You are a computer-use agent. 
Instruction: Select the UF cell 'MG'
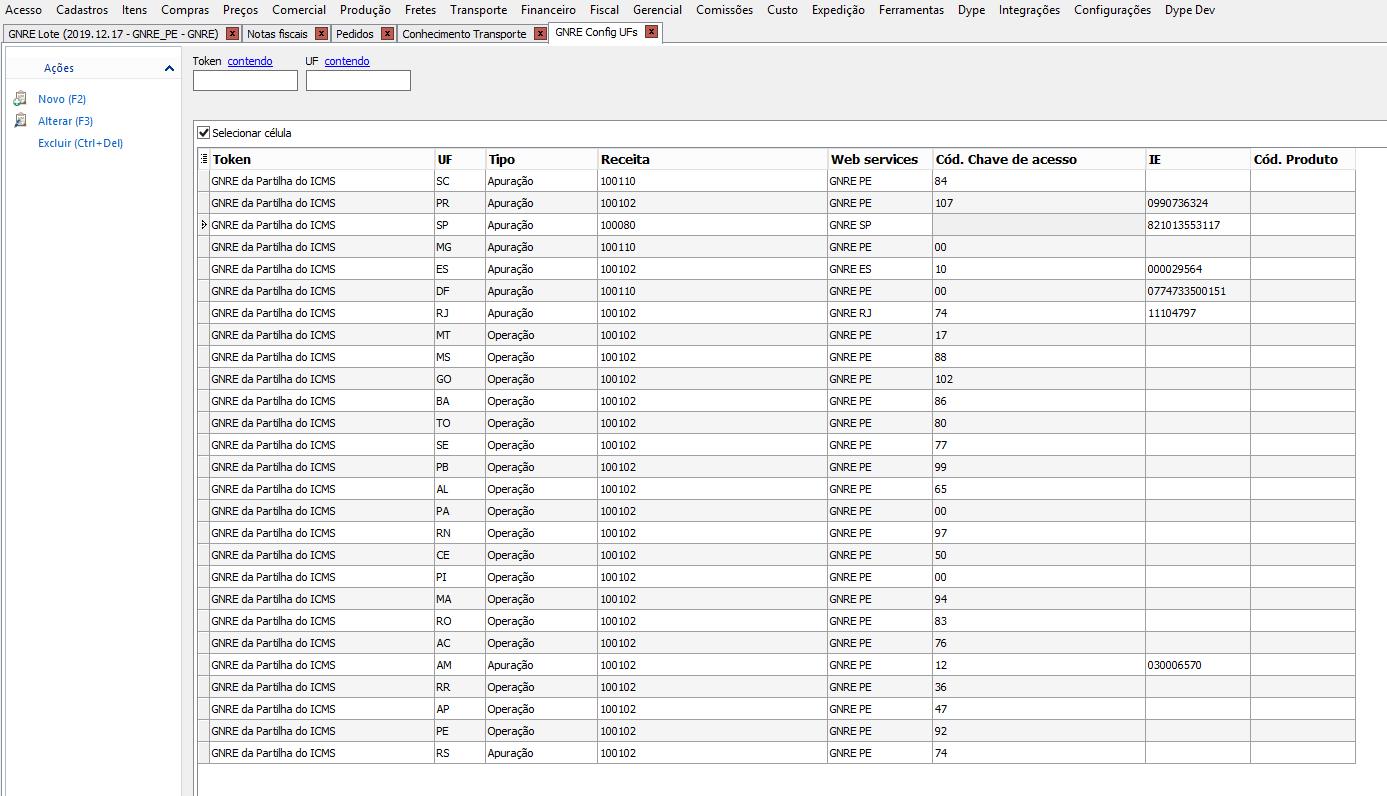coord(460,247)
